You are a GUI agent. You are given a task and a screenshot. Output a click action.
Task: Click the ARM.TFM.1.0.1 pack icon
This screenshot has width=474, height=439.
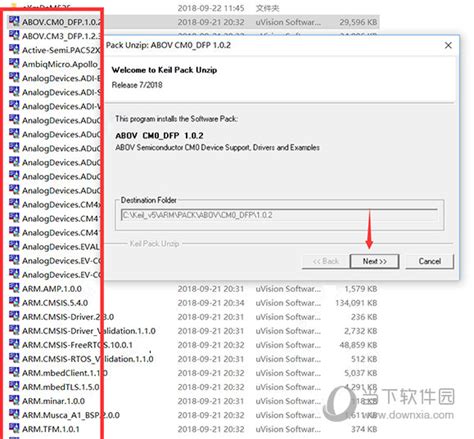[x=14, y=428]
